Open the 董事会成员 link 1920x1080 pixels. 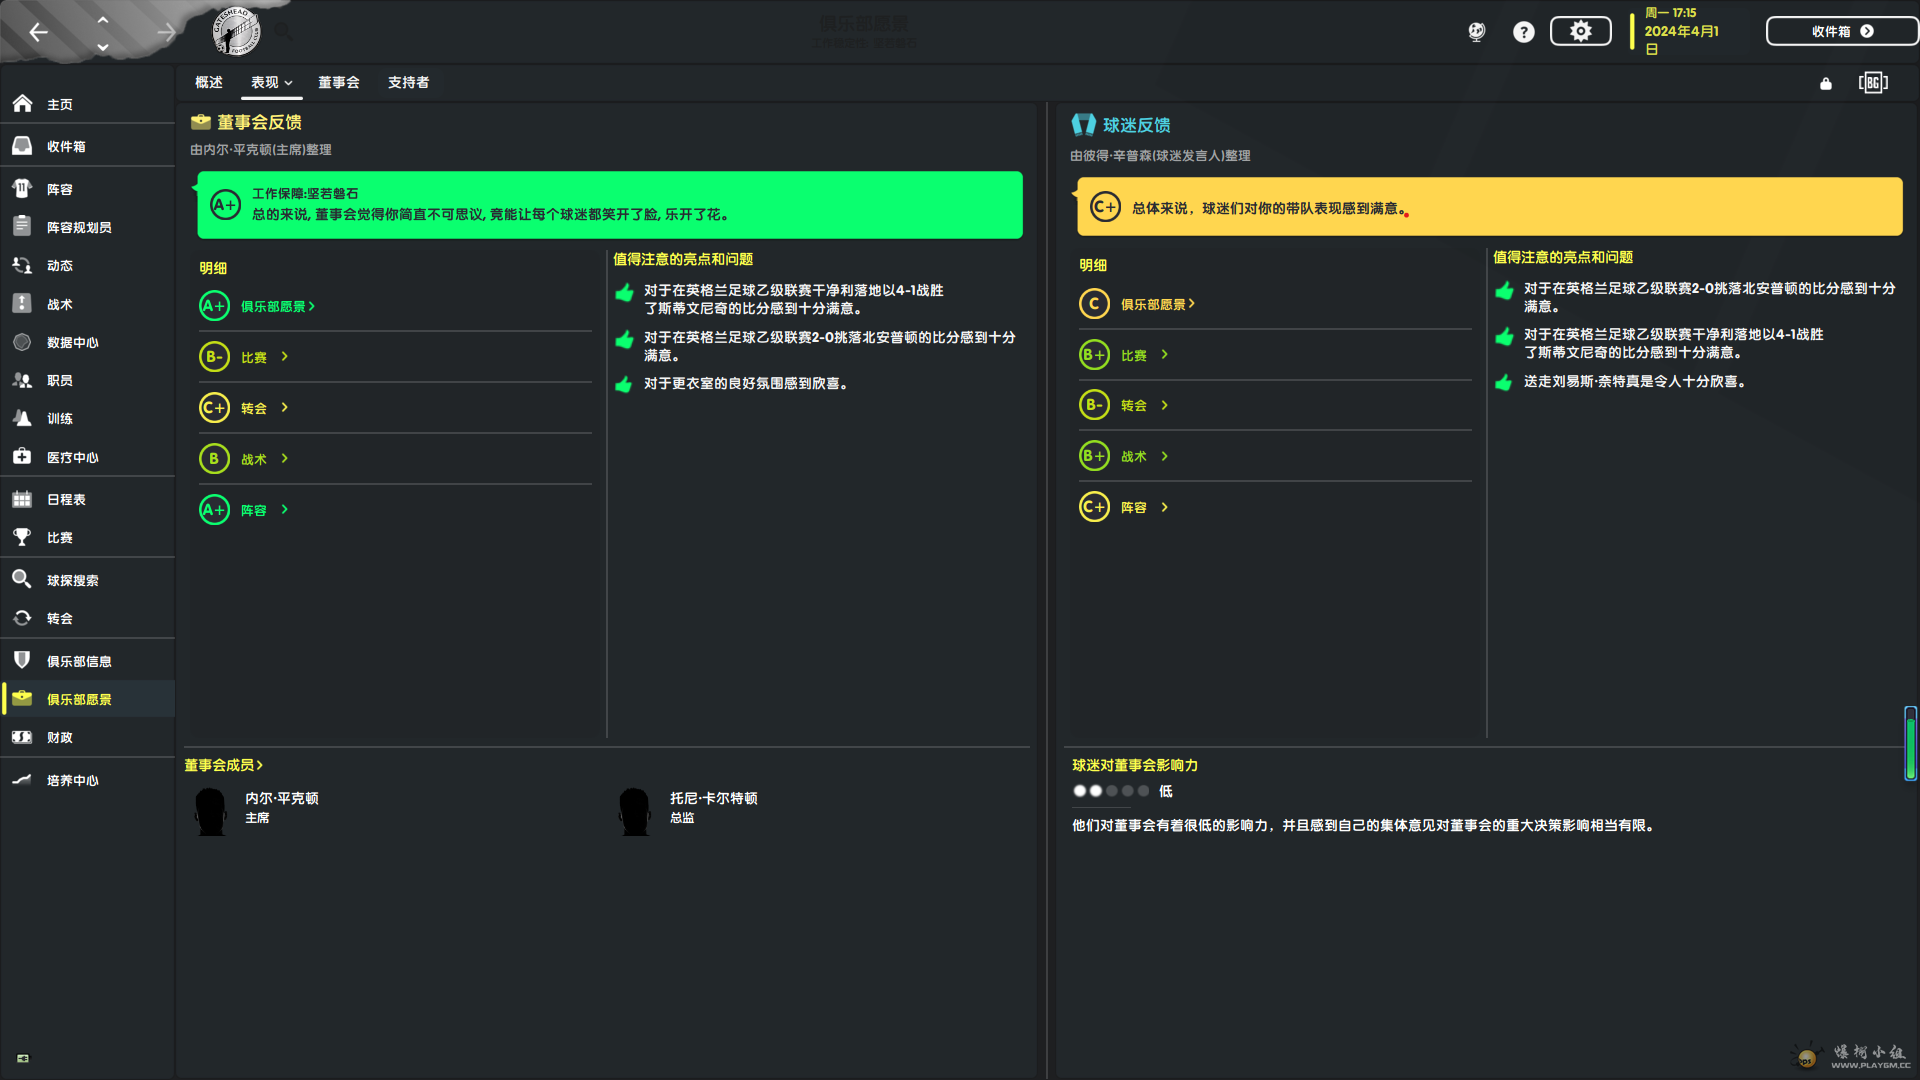pyautogui.click(x=223, y=765)
